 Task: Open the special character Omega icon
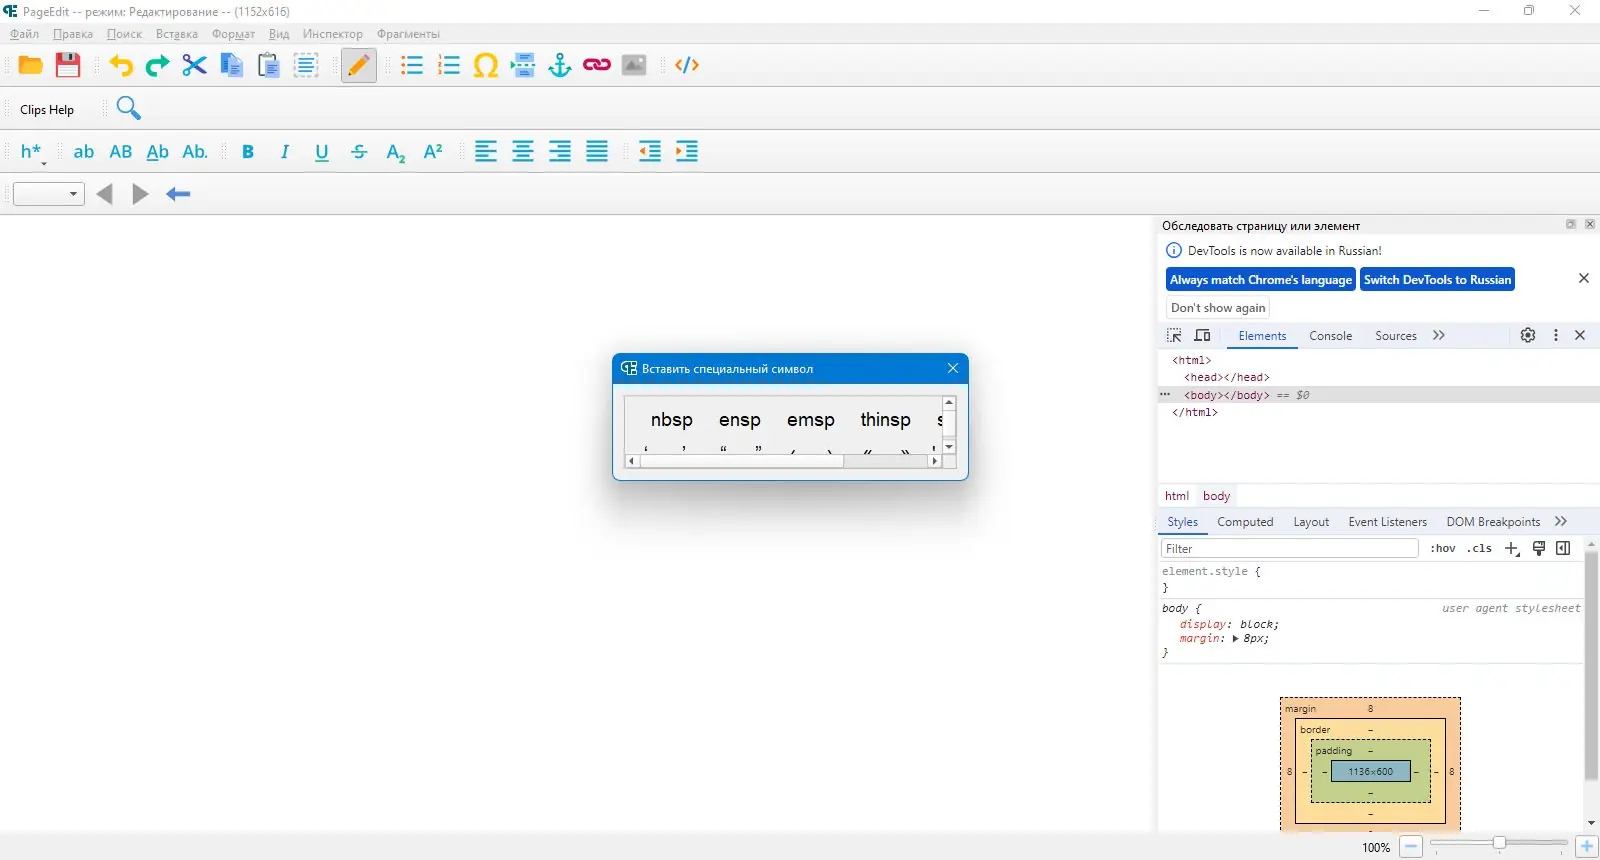click(486, 65)
